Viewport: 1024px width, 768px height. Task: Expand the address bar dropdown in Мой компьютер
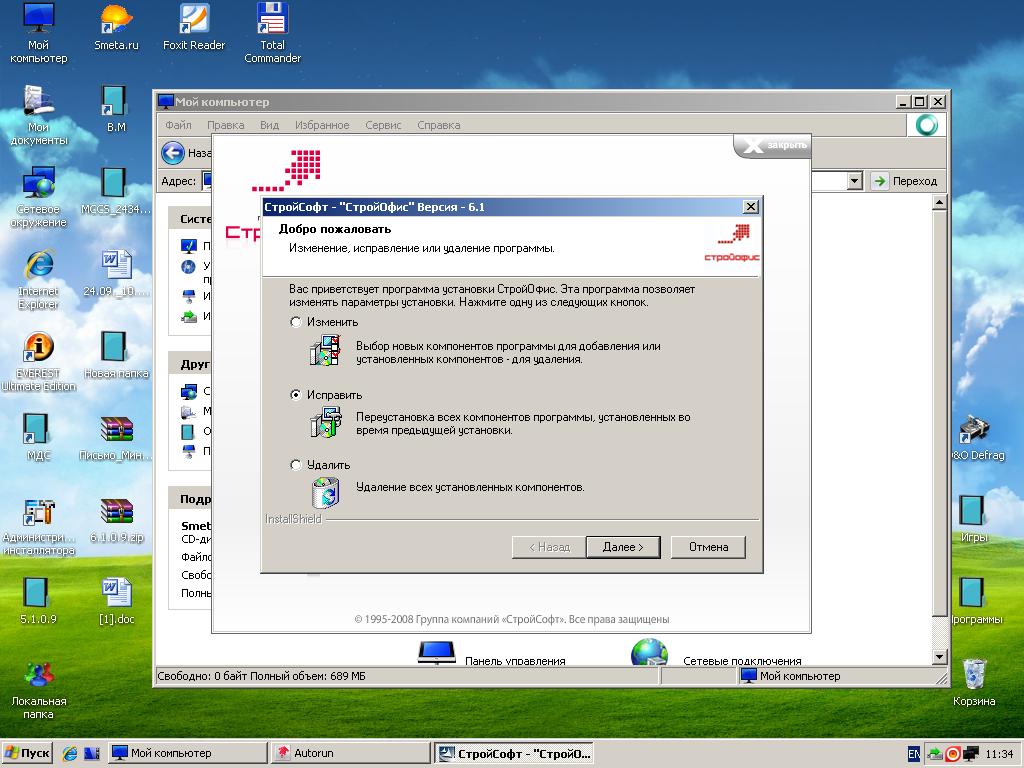[854, 181]
